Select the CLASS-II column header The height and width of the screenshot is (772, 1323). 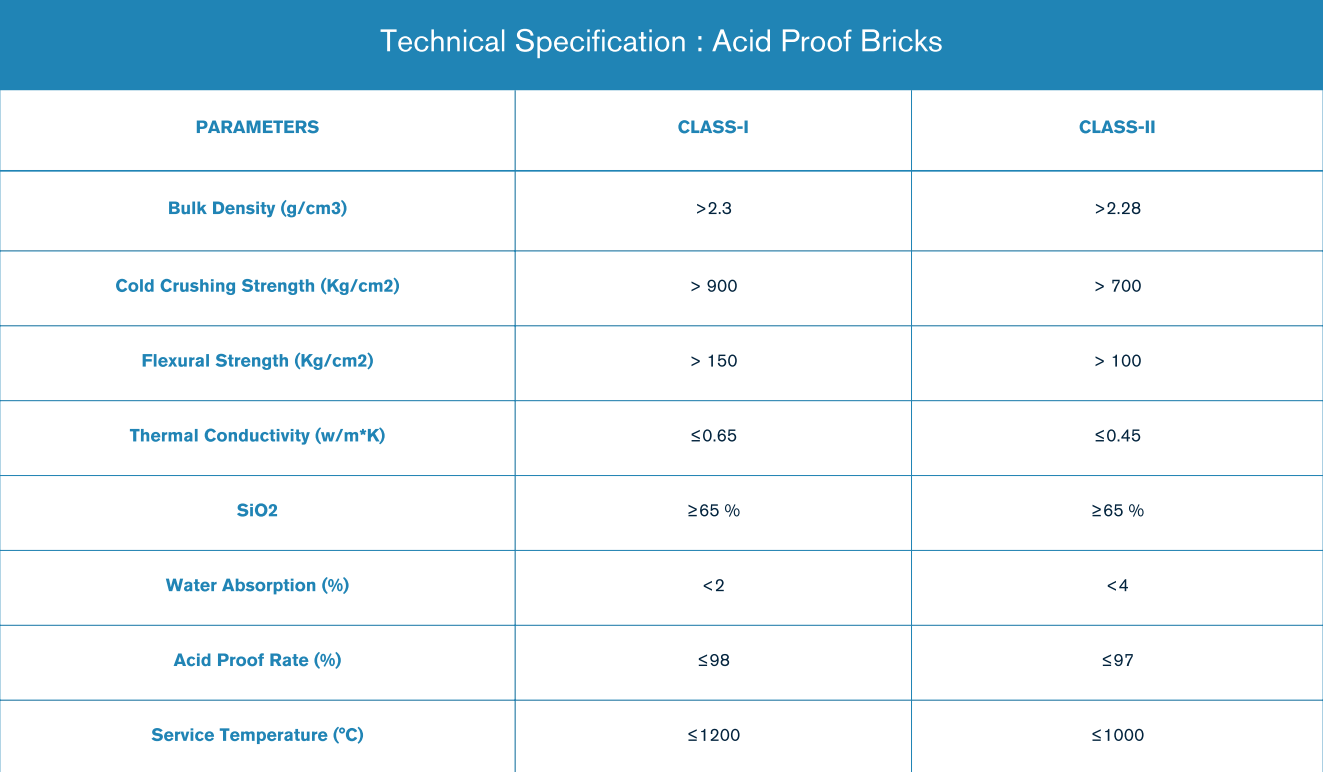coord(1117,127)
